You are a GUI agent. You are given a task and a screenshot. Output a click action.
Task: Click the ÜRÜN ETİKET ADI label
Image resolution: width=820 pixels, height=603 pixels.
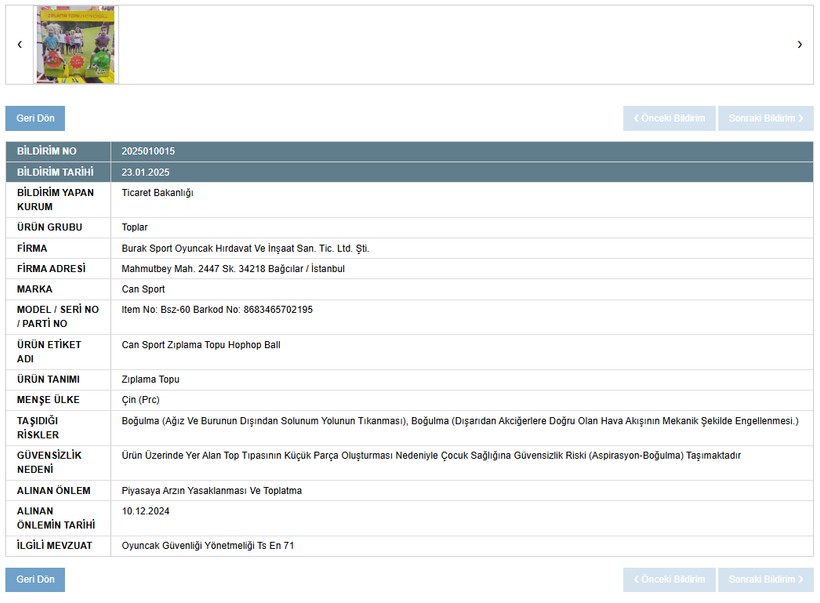tap(49, 351)
